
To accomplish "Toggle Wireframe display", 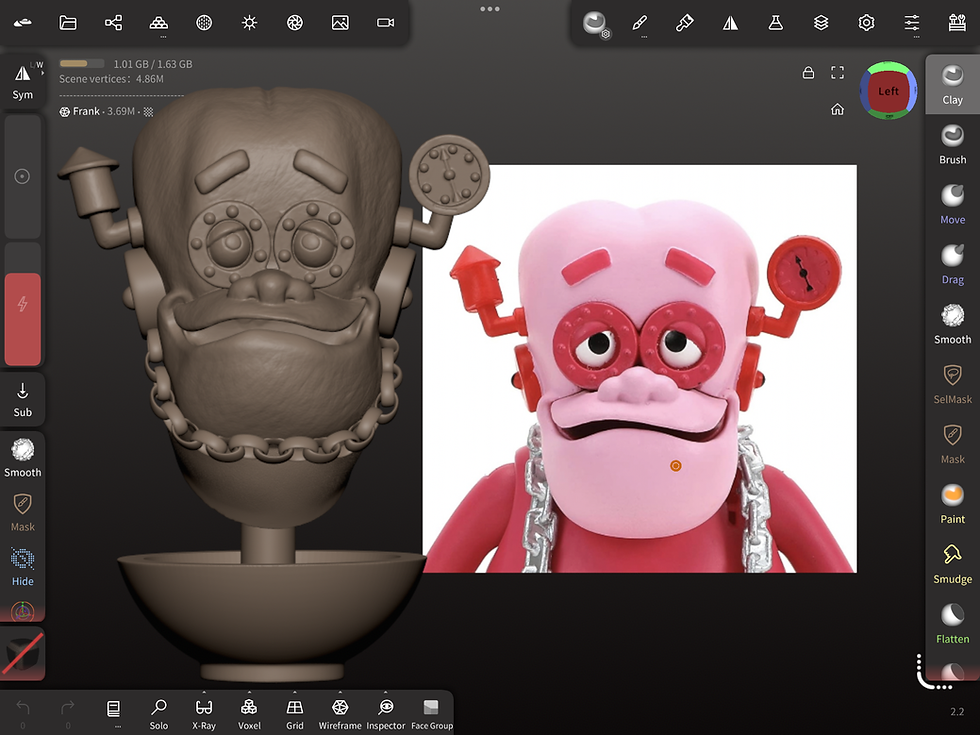I will click(x=340, y=714).
